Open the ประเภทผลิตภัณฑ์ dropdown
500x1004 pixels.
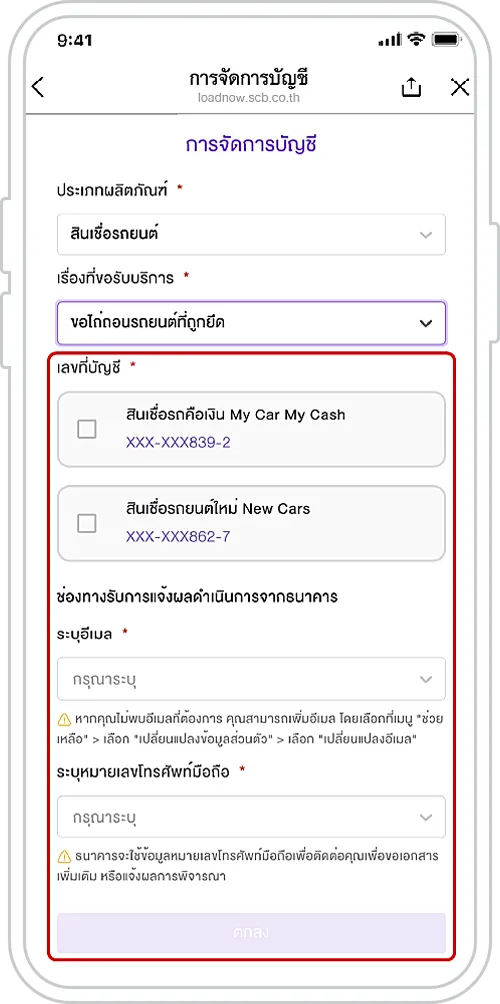pos(251,234)
